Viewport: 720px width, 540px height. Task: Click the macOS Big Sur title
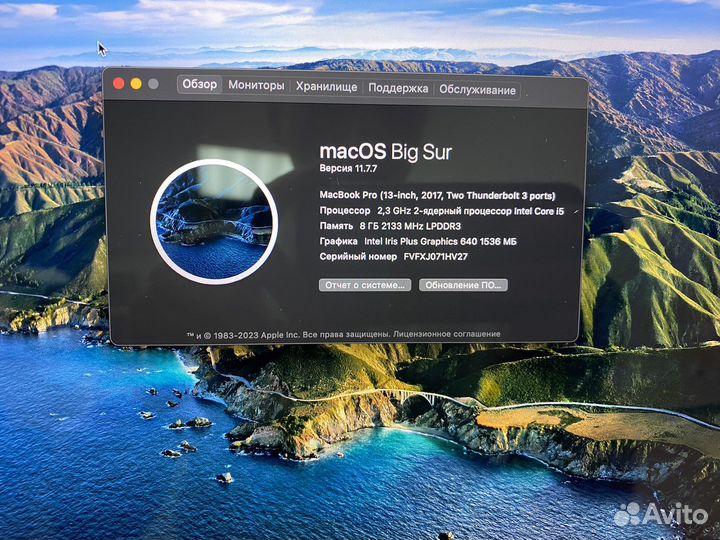(x=386, y=152)
